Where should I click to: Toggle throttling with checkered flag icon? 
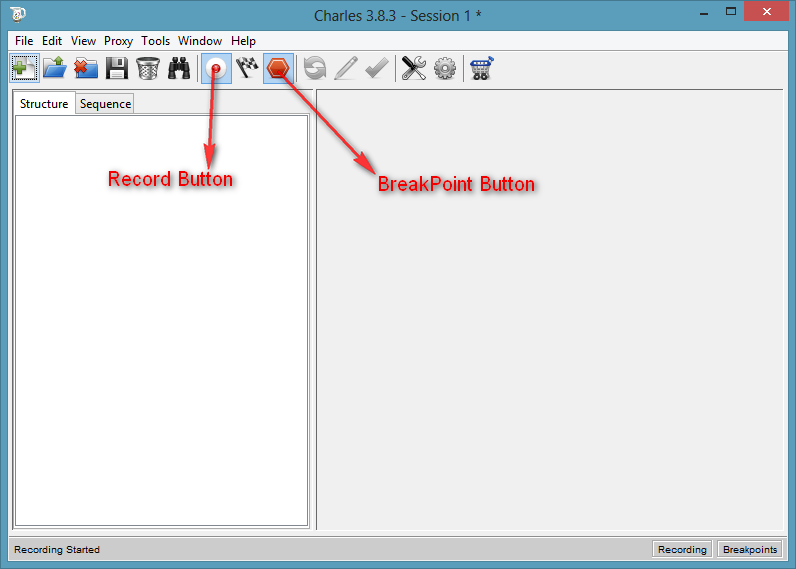click(247, 68)
